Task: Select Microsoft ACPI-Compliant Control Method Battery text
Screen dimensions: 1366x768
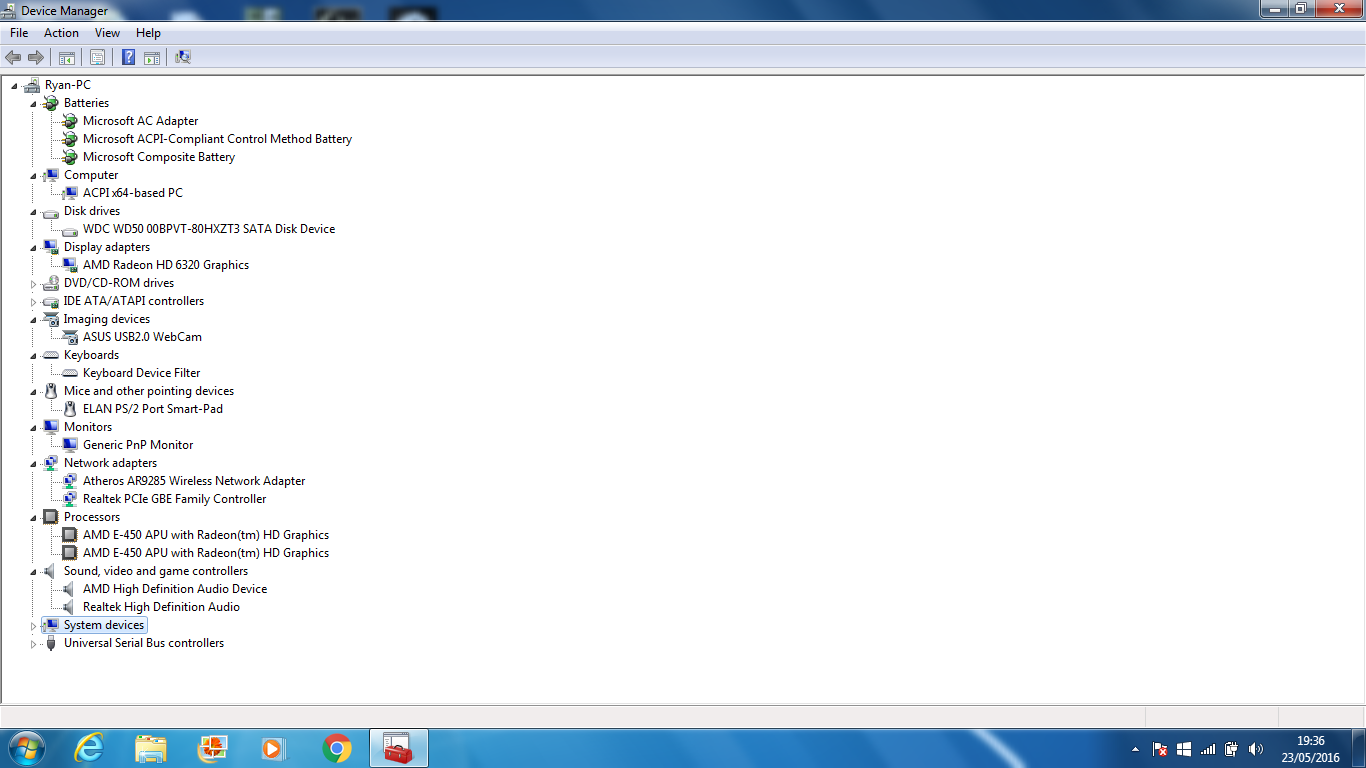Action: [217, 139]
